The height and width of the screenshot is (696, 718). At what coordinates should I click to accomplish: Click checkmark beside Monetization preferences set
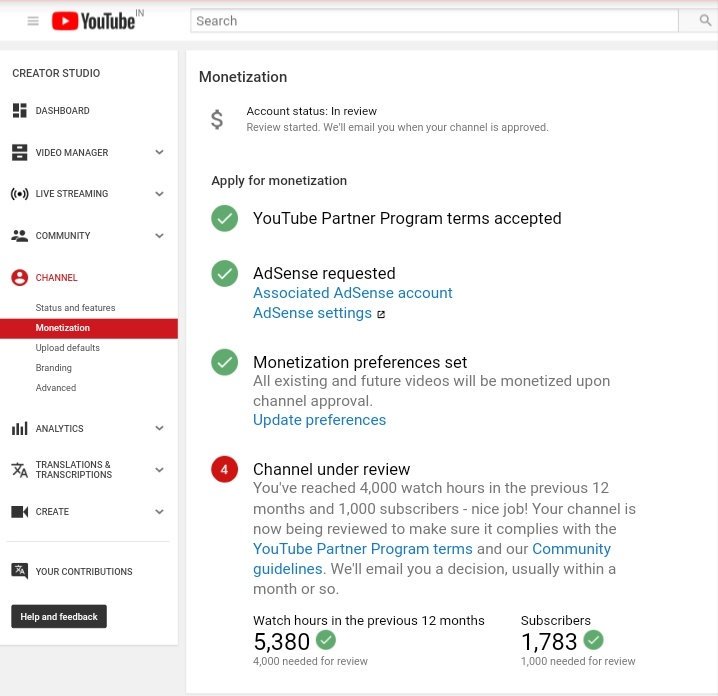224,362
